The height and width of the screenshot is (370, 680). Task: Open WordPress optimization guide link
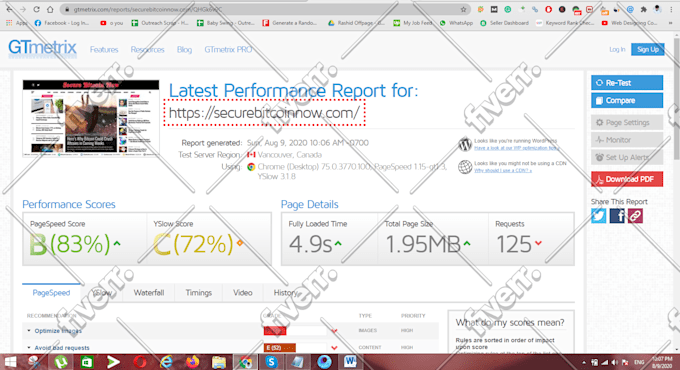pyautogui.click(x=517, y=148)
